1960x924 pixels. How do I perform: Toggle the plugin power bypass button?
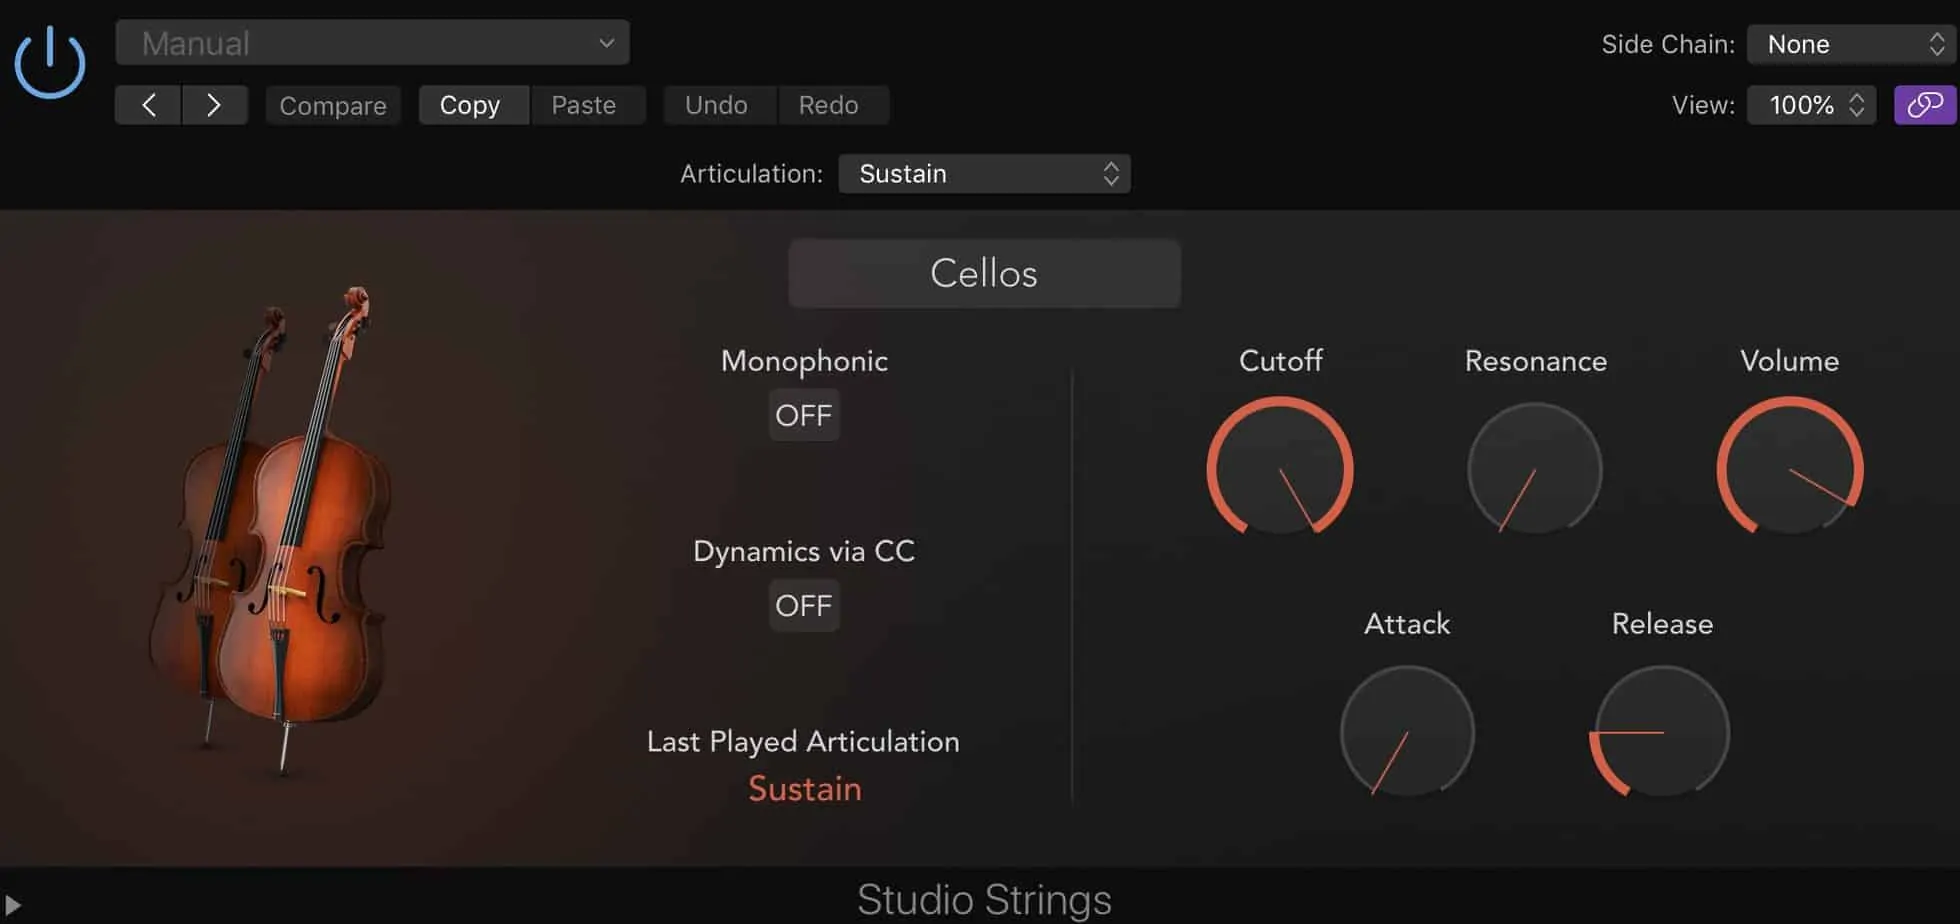pos(50,62)
